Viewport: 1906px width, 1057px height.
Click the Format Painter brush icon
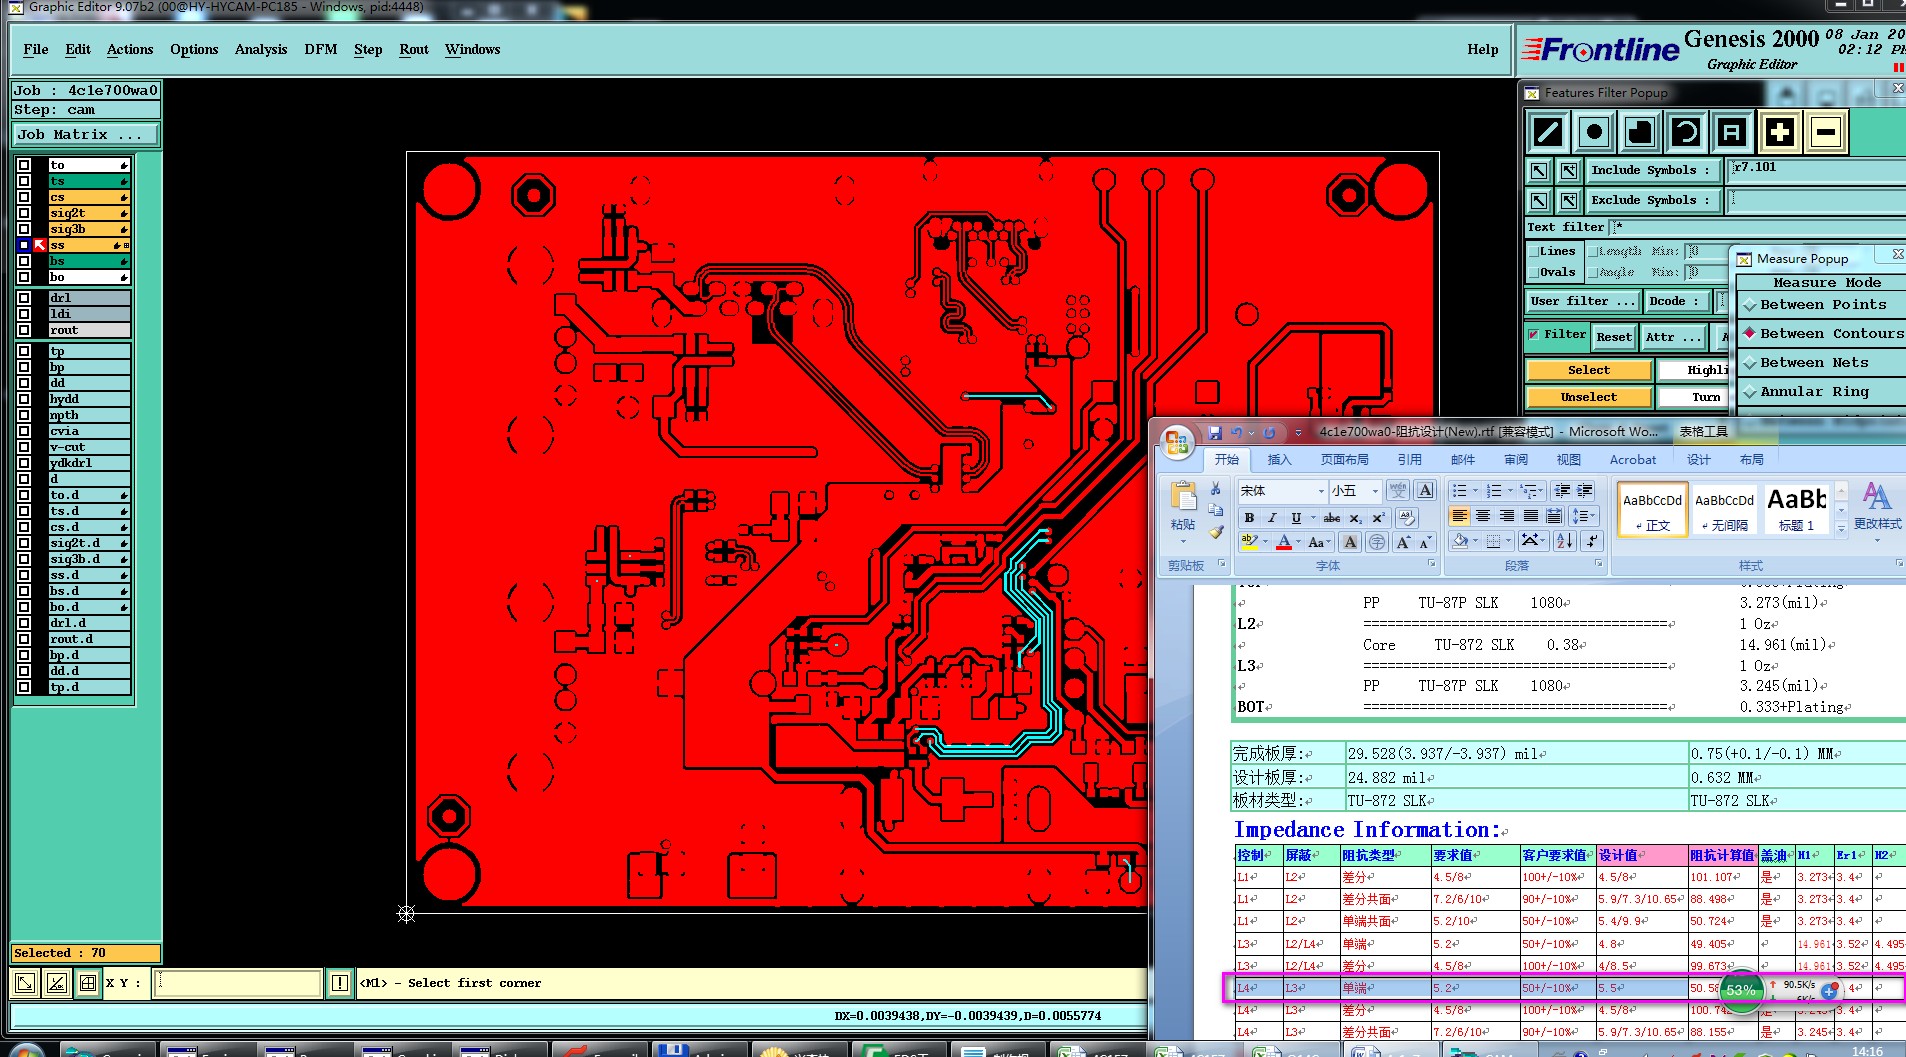[1216, 533]
